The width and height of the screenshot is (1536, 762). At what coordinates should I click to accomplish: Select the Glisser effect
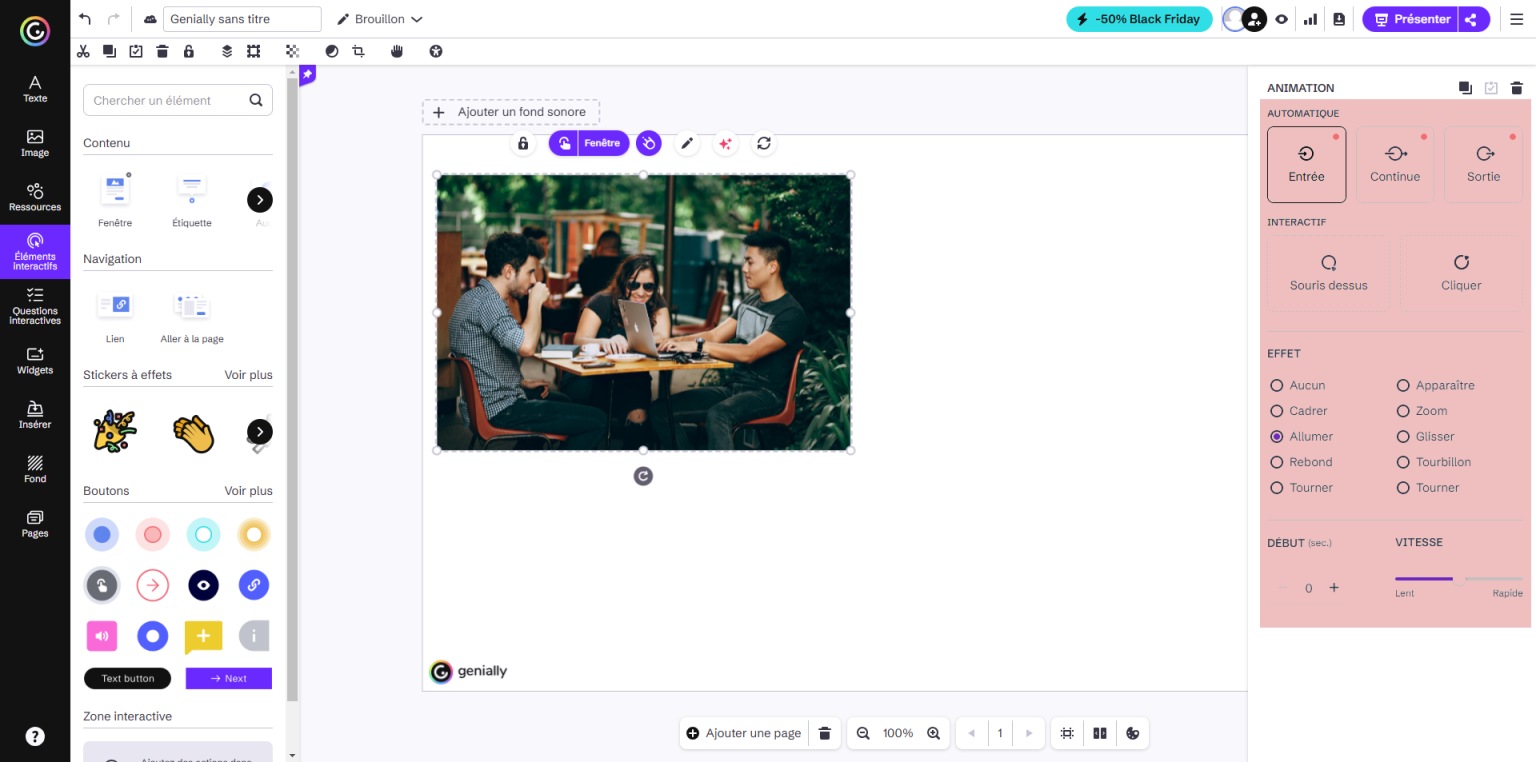[x=1403, y=436]
